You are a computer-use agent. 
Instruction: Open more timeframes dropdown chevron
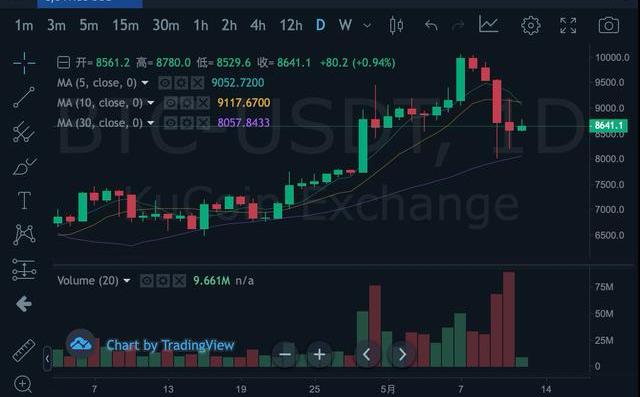pyautogui.click(x=367, y=26)
